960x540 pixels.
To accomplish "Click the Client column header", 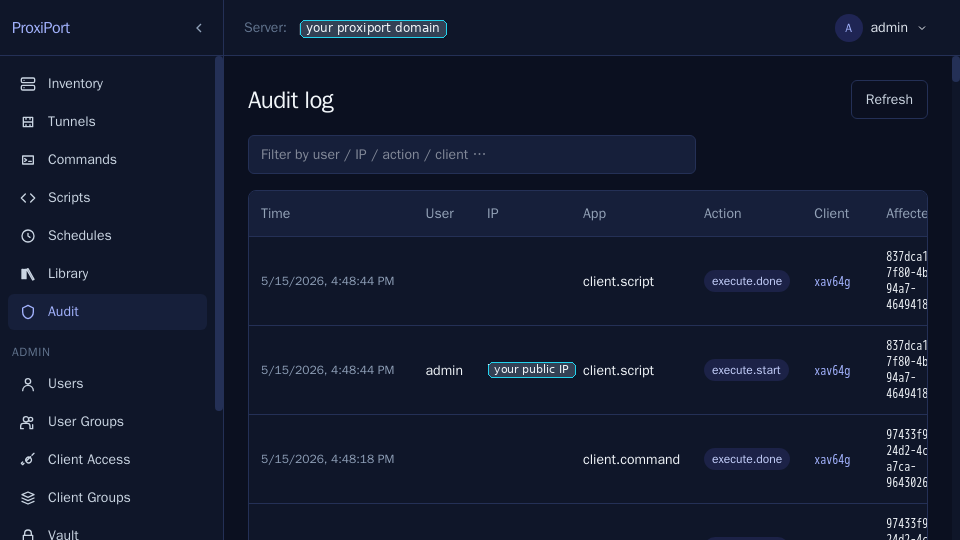I will [831, 214].
